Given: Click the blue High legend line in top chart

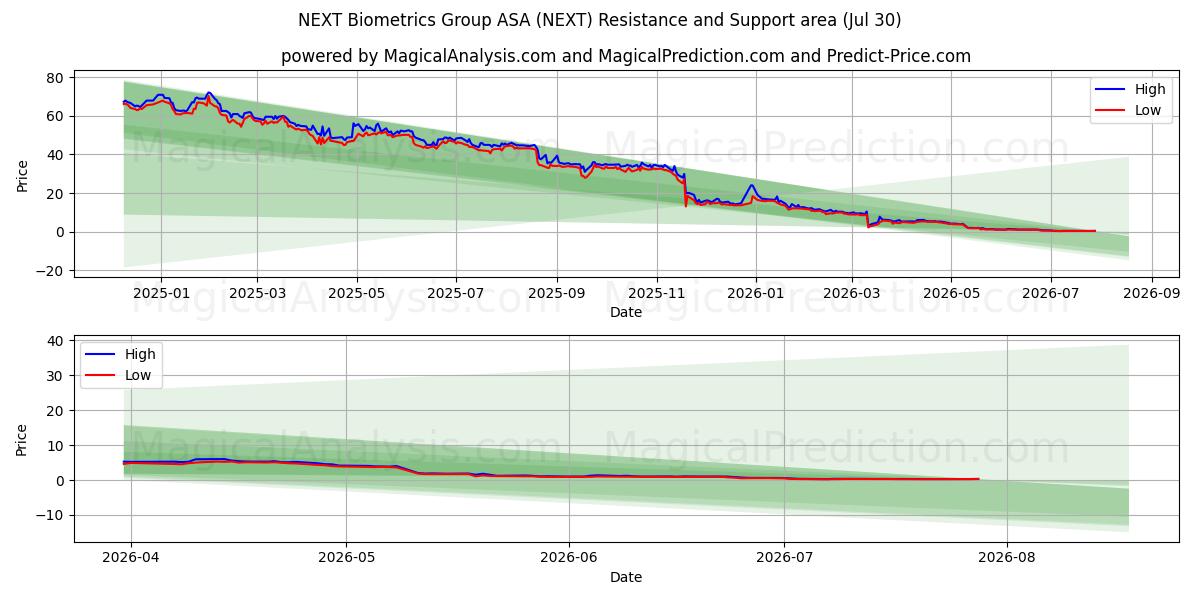Looking at the screenshot, I should [x=1111, y=90].
